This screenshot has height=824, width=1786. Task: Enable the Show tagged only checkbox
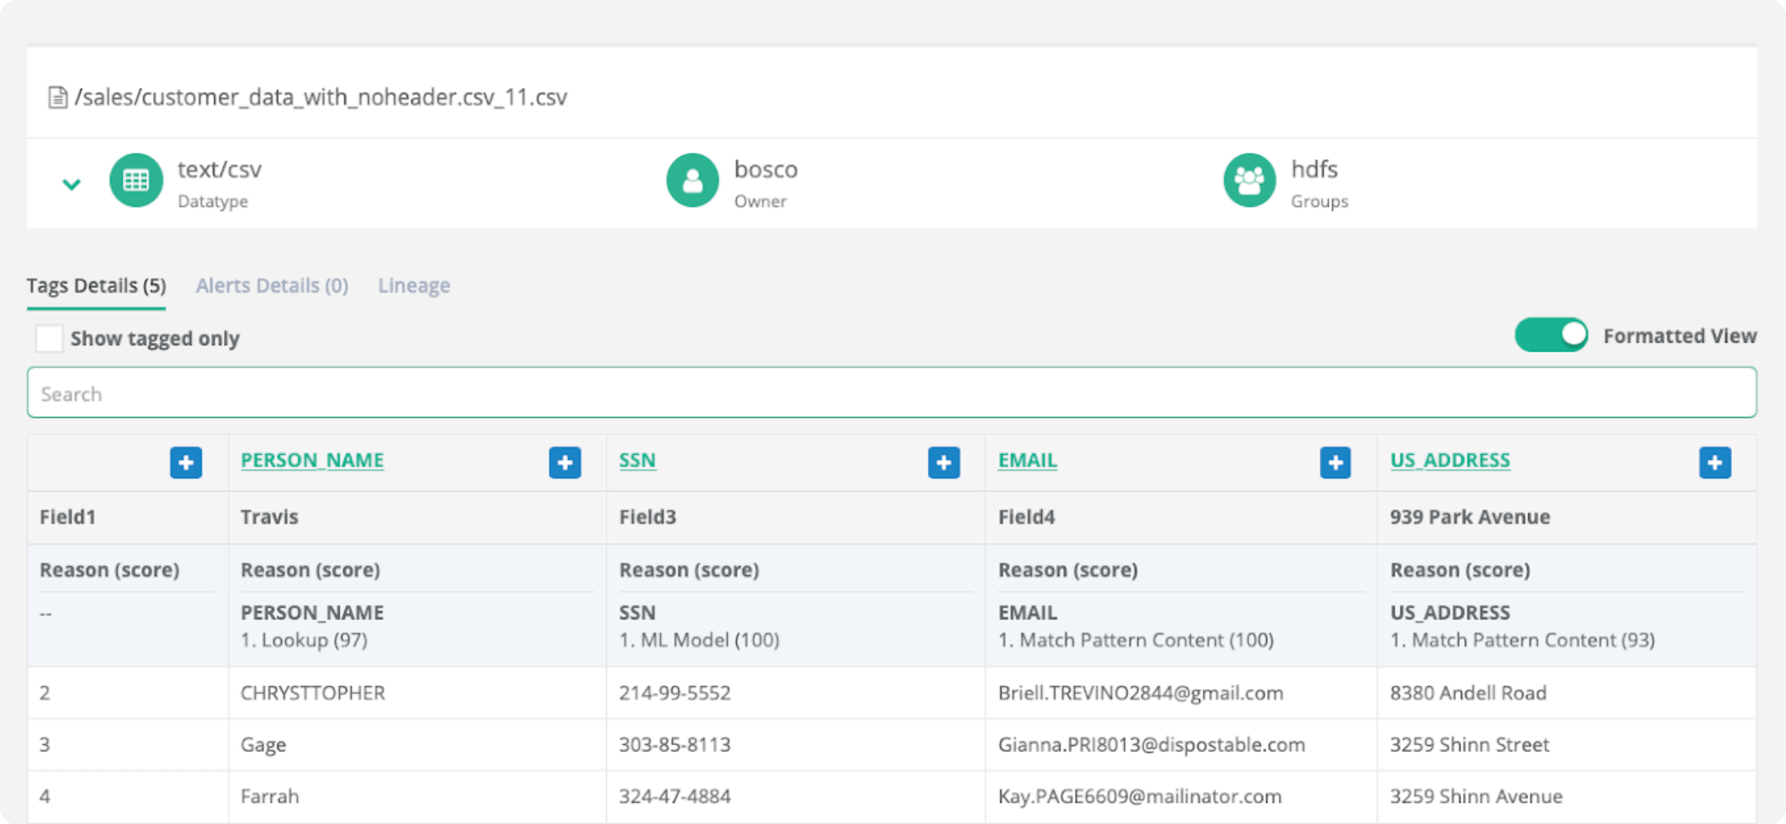click(49, 338)
